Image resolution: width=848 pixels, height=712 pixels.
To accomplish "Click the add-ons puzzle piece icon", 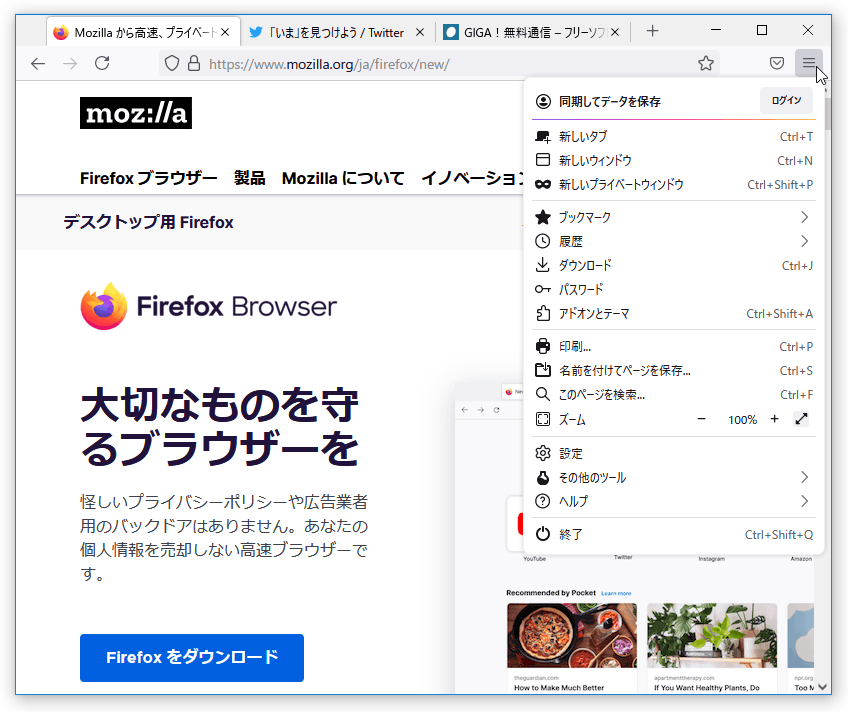I will (543, 313).
